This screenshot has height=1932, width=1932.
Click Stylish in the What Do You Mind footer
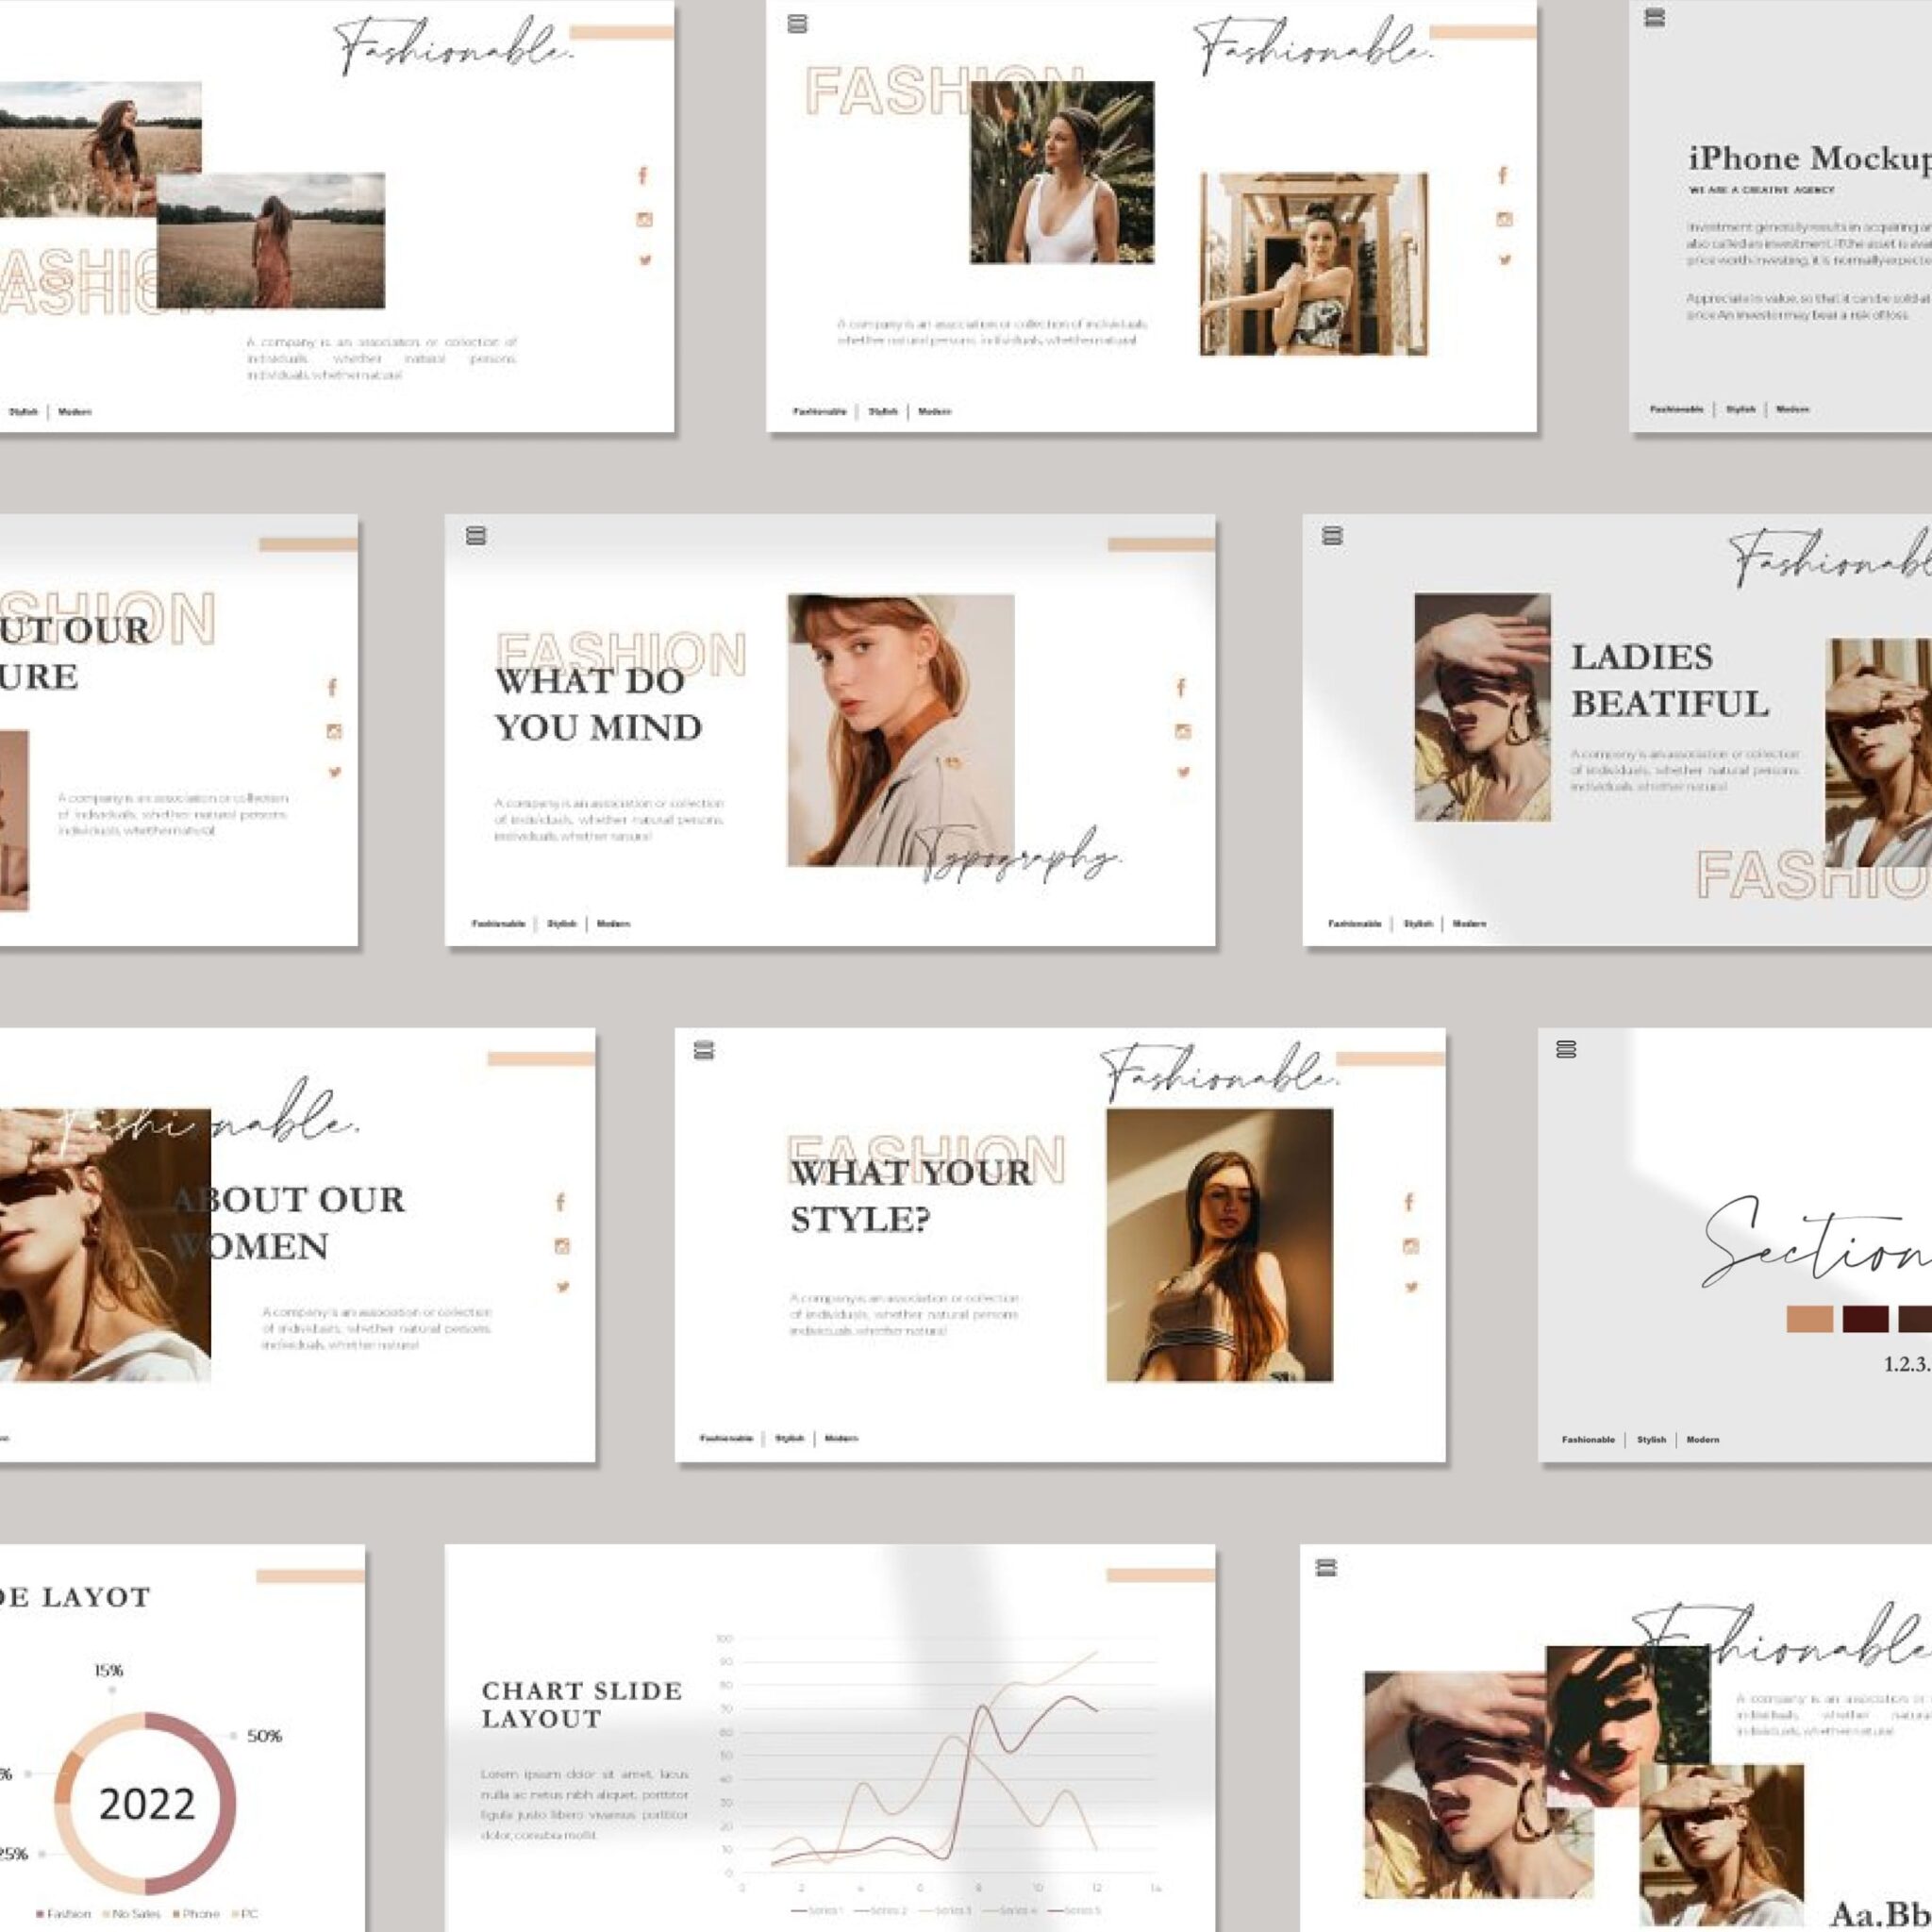(x=562, y=924)
